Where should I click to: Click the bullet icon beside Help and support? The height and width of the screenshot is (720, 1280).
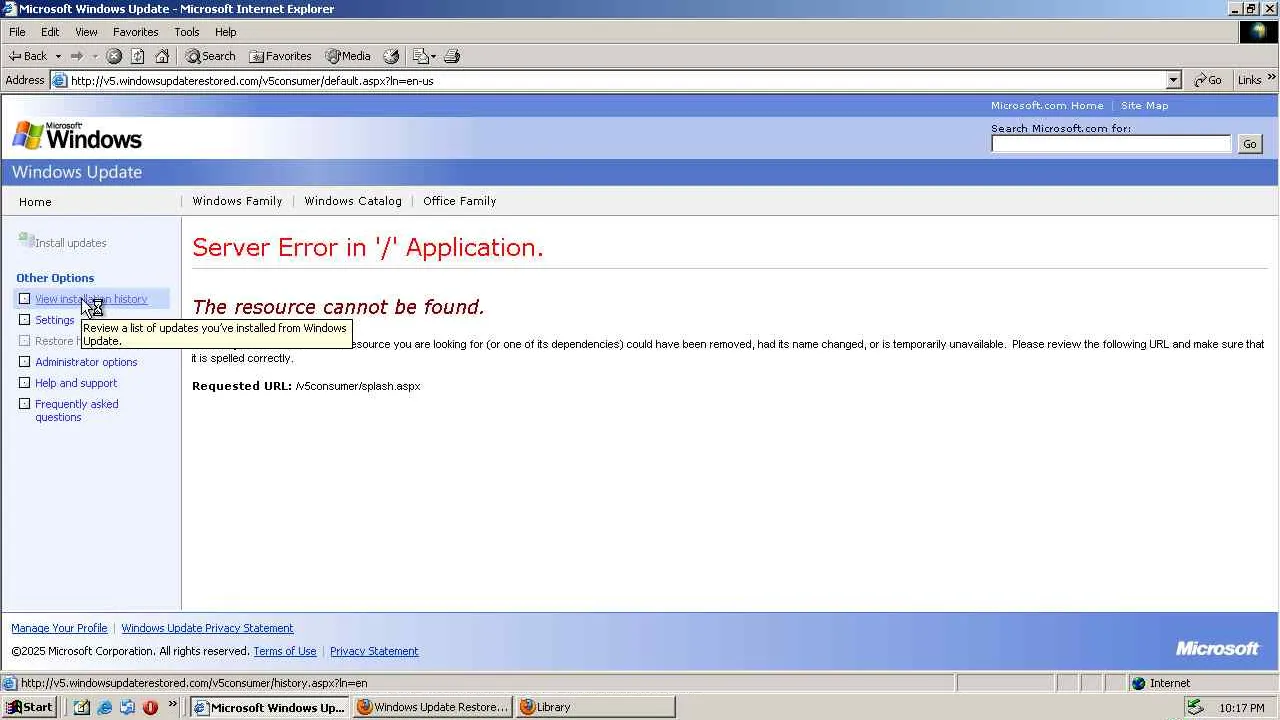tap(25, 383)
